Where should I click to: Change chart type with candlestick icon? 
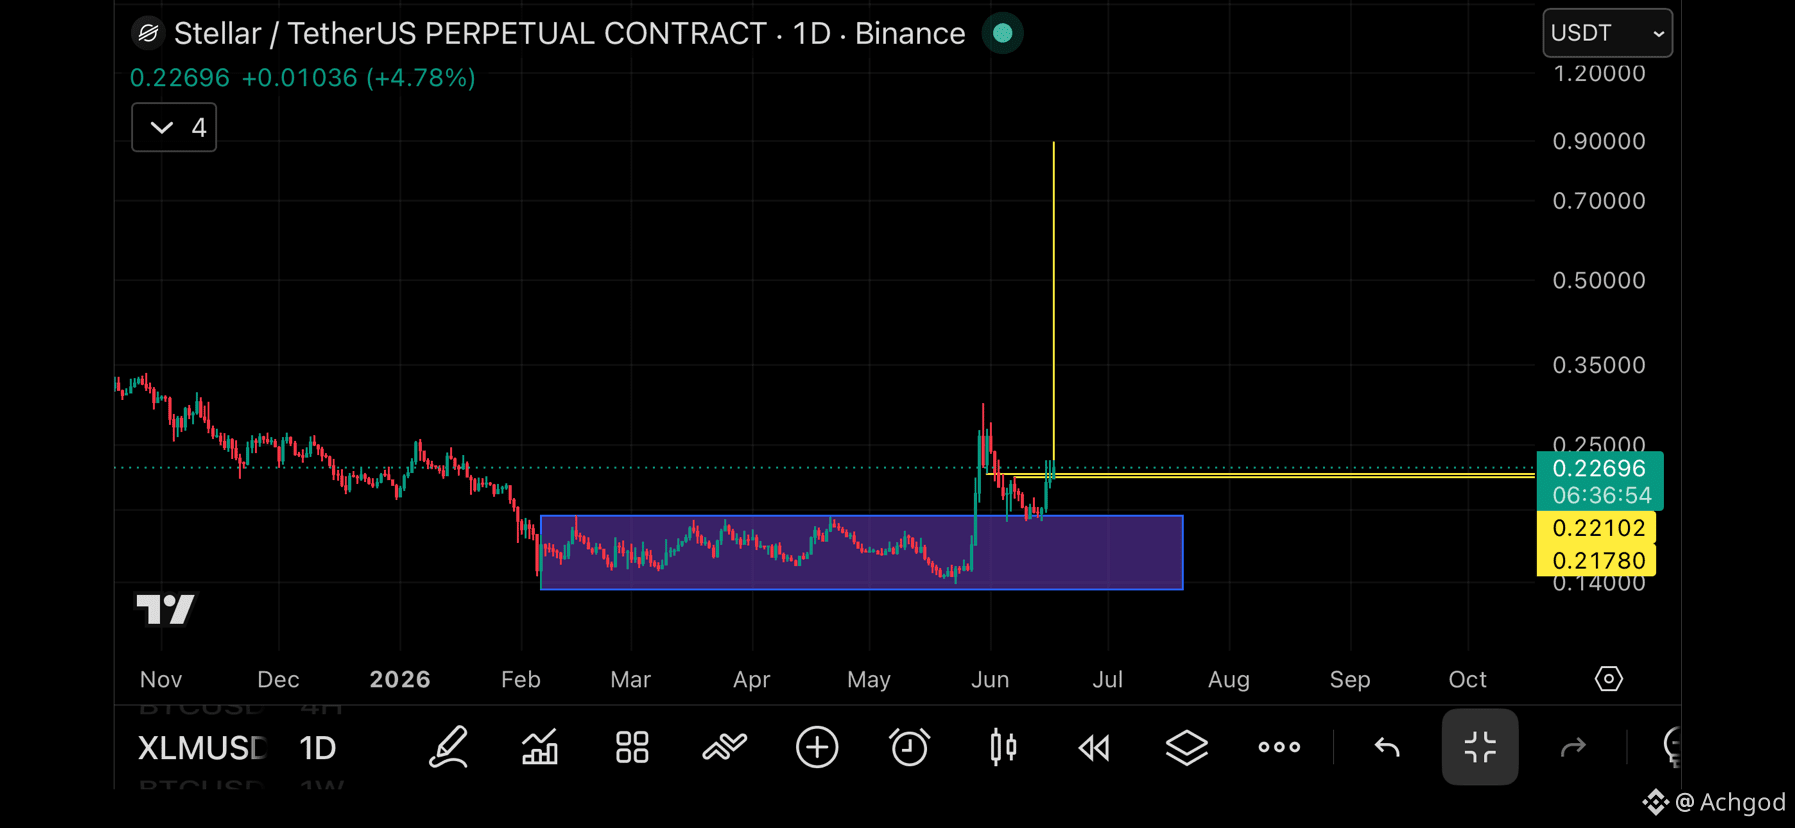(x=1002, y=747)
